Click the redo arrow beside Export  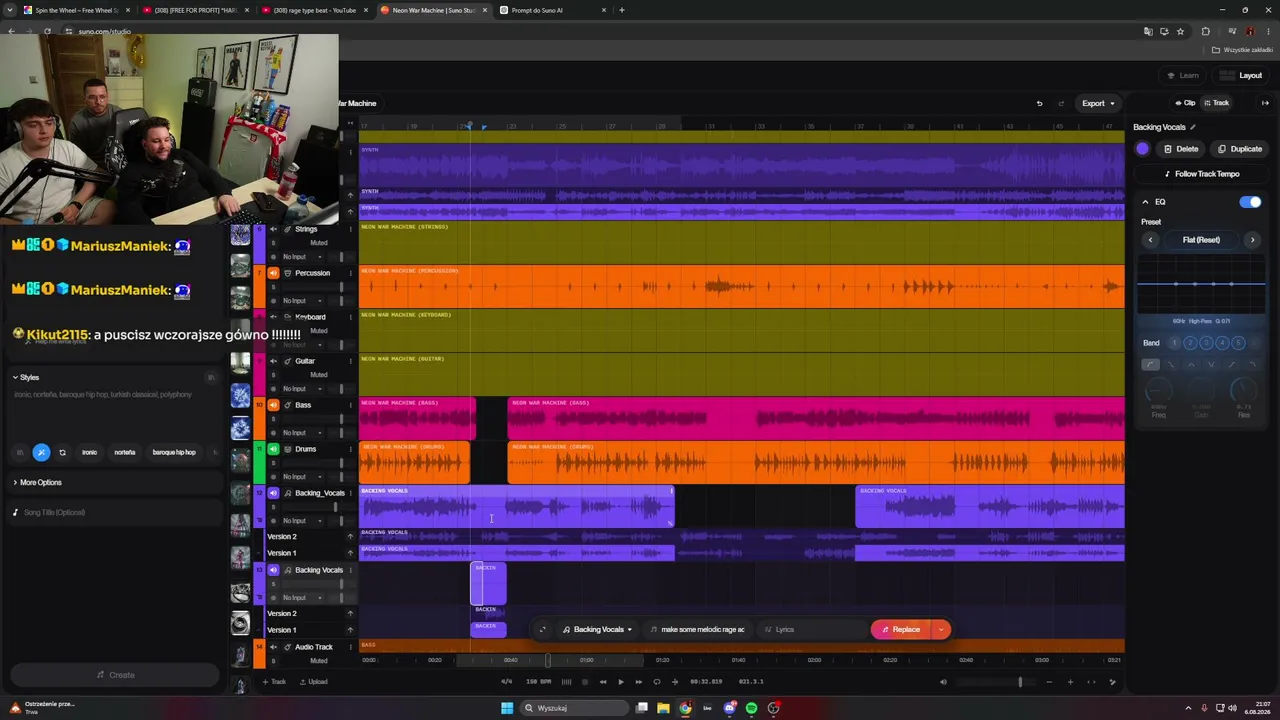(1061, 103)
